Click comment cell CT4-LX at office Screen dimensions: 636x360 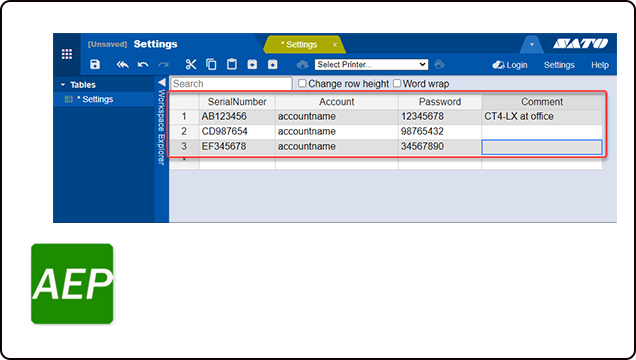click(x=542, y=117)
